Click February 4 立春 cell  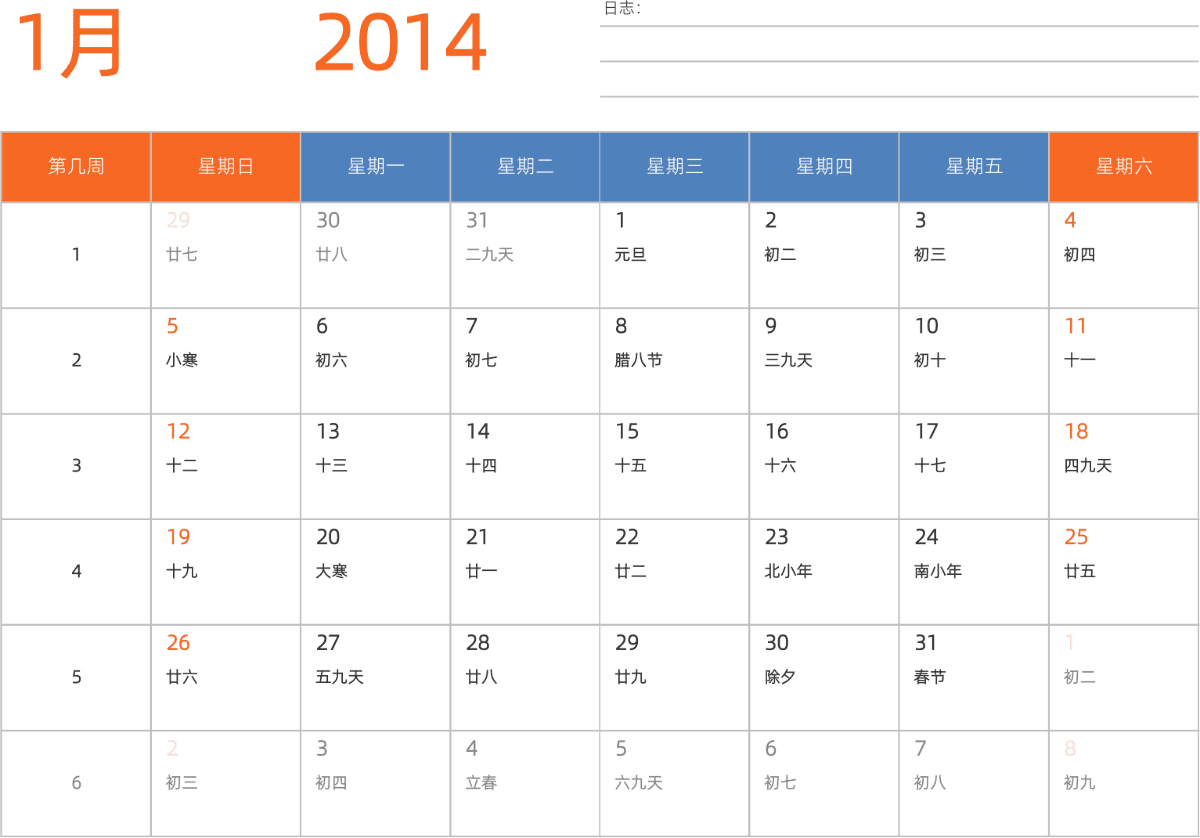coord(525,783)
